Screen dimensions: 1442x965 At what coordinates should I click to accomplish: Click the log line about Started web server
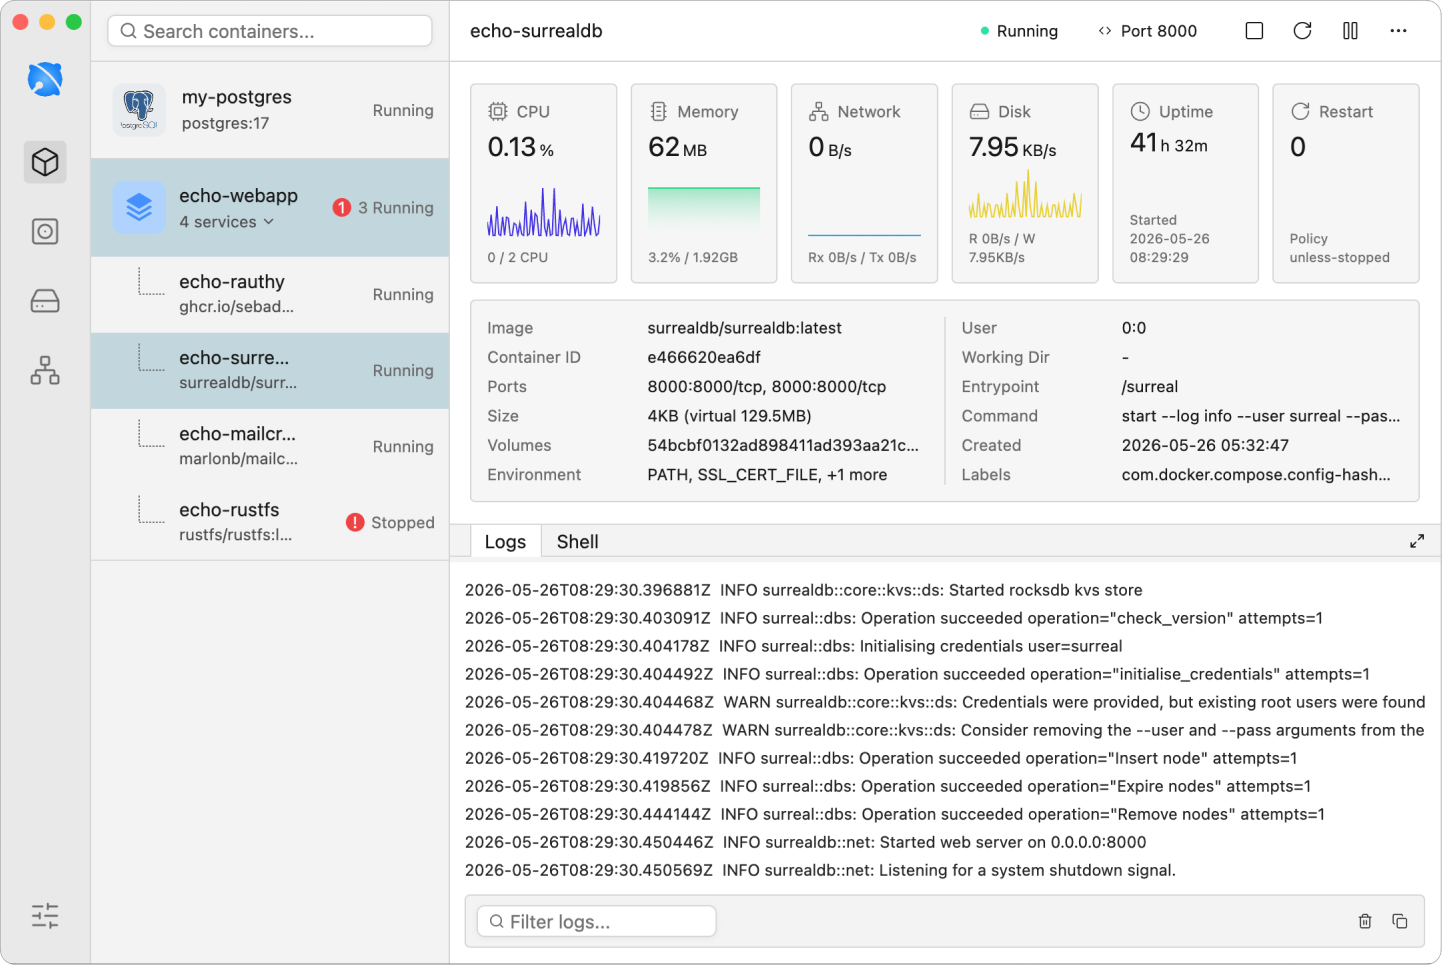point(806,842)
